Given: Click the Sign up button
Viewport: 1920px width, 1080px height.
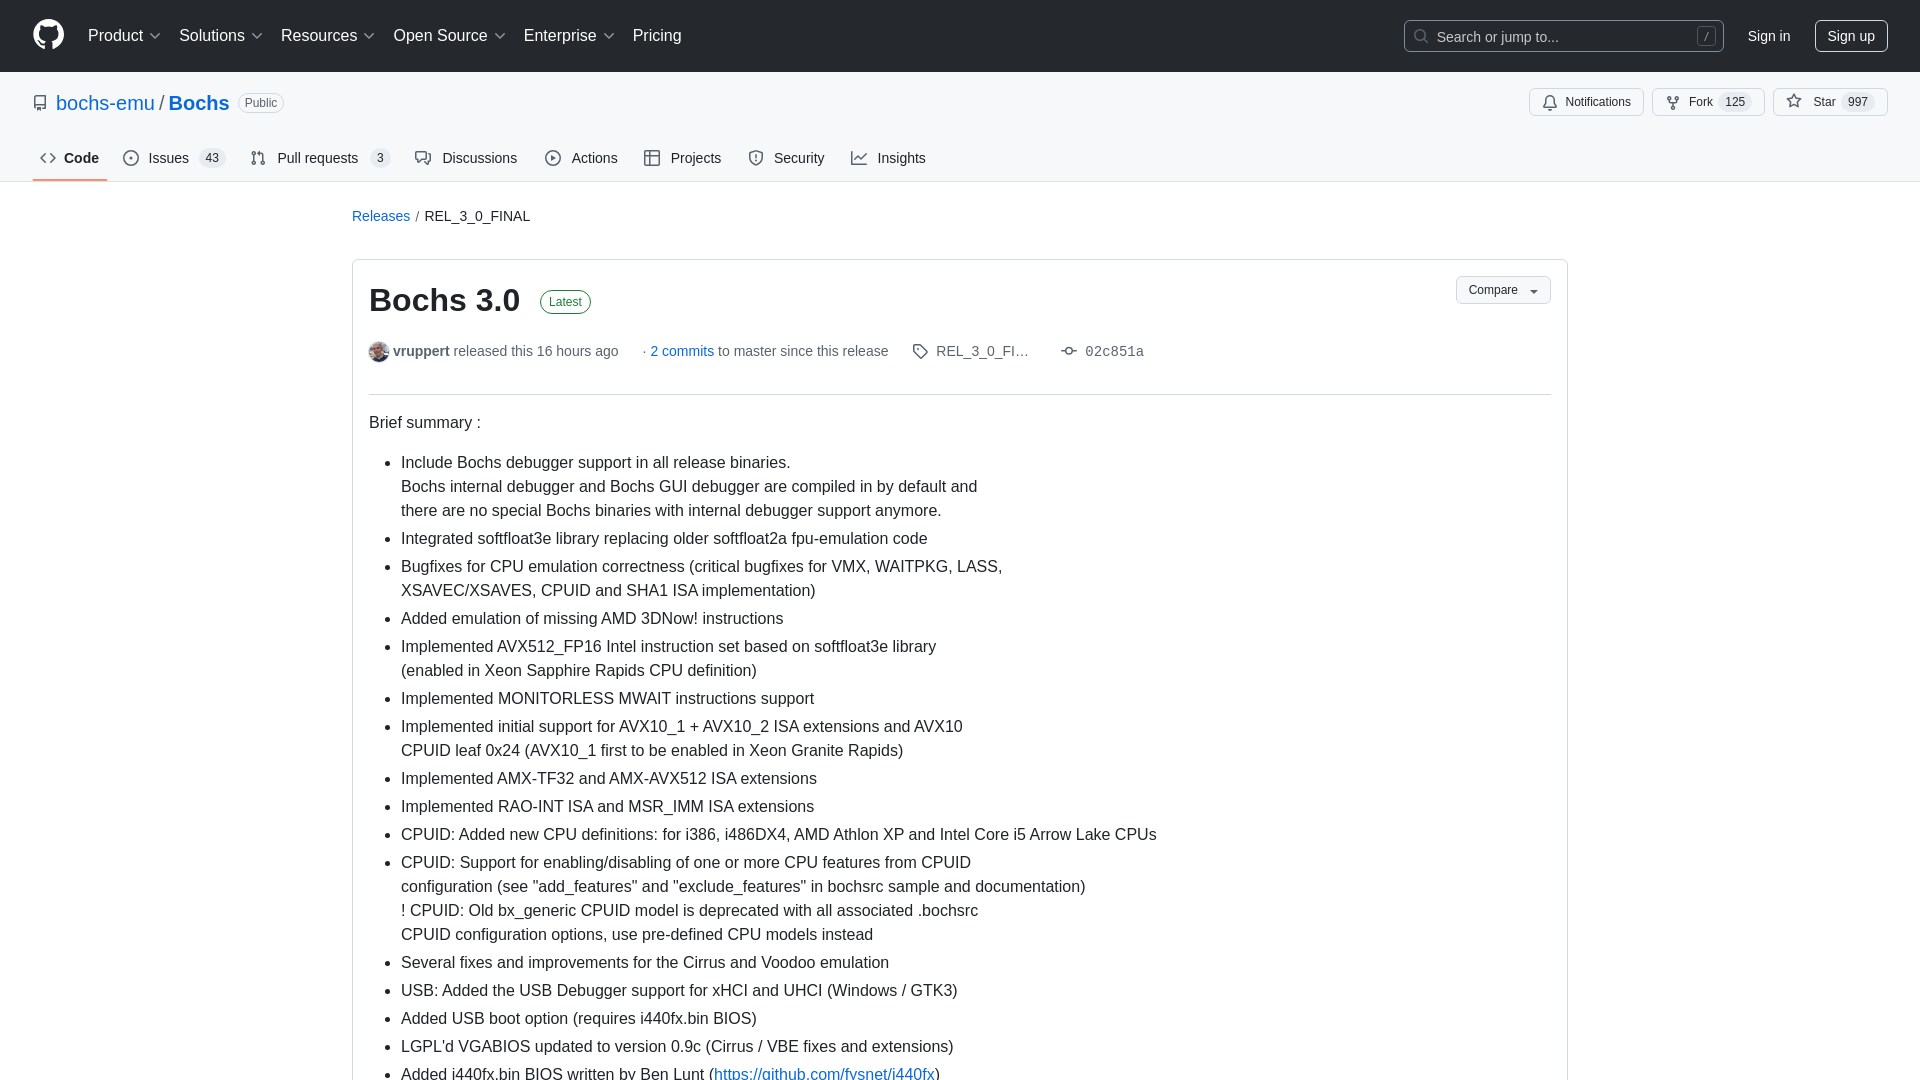Looking at the screenshot, I should pos(1851,36).
